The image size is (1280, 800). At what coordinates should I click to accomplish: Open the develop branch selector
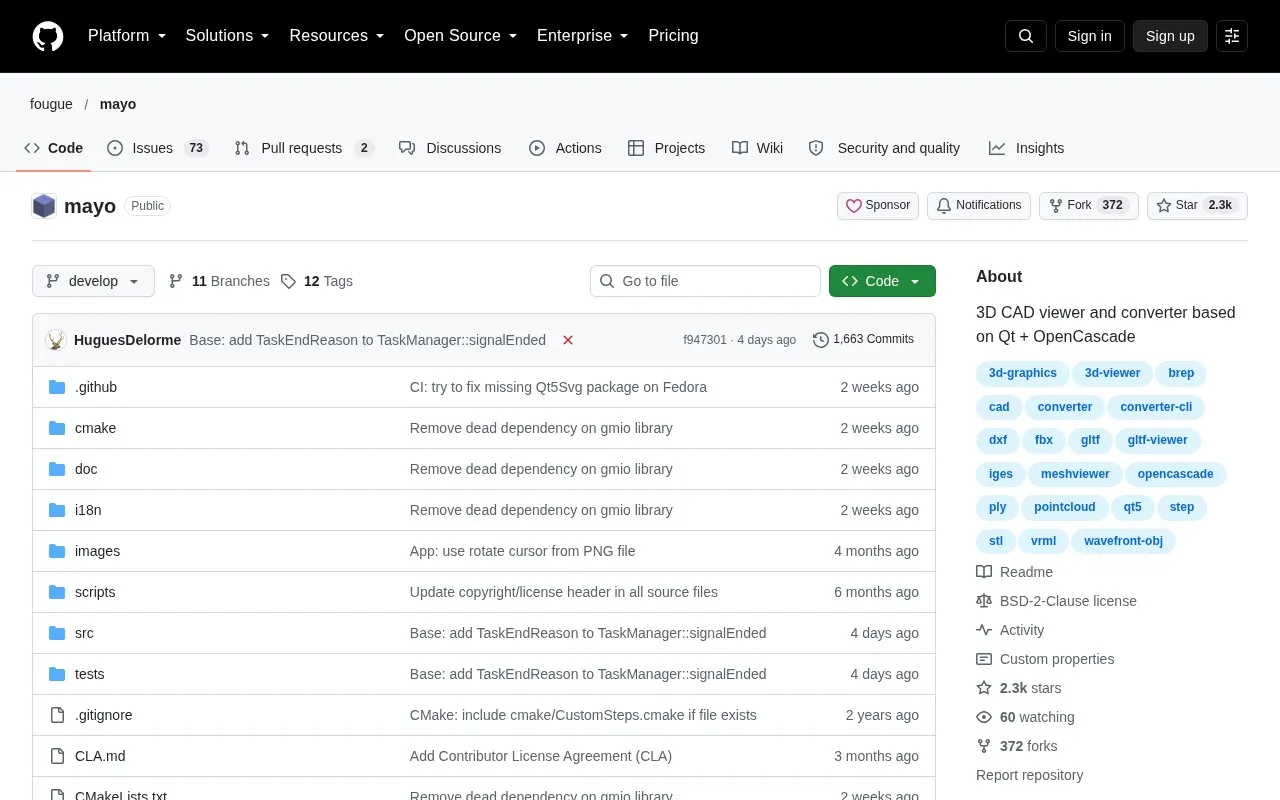coord(93,281)
